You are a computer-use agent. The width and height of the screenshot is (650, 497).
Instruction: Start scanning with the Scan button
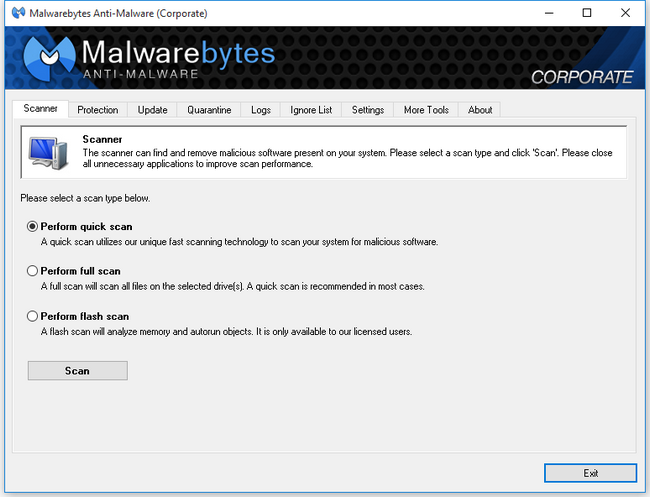(78, 371)
